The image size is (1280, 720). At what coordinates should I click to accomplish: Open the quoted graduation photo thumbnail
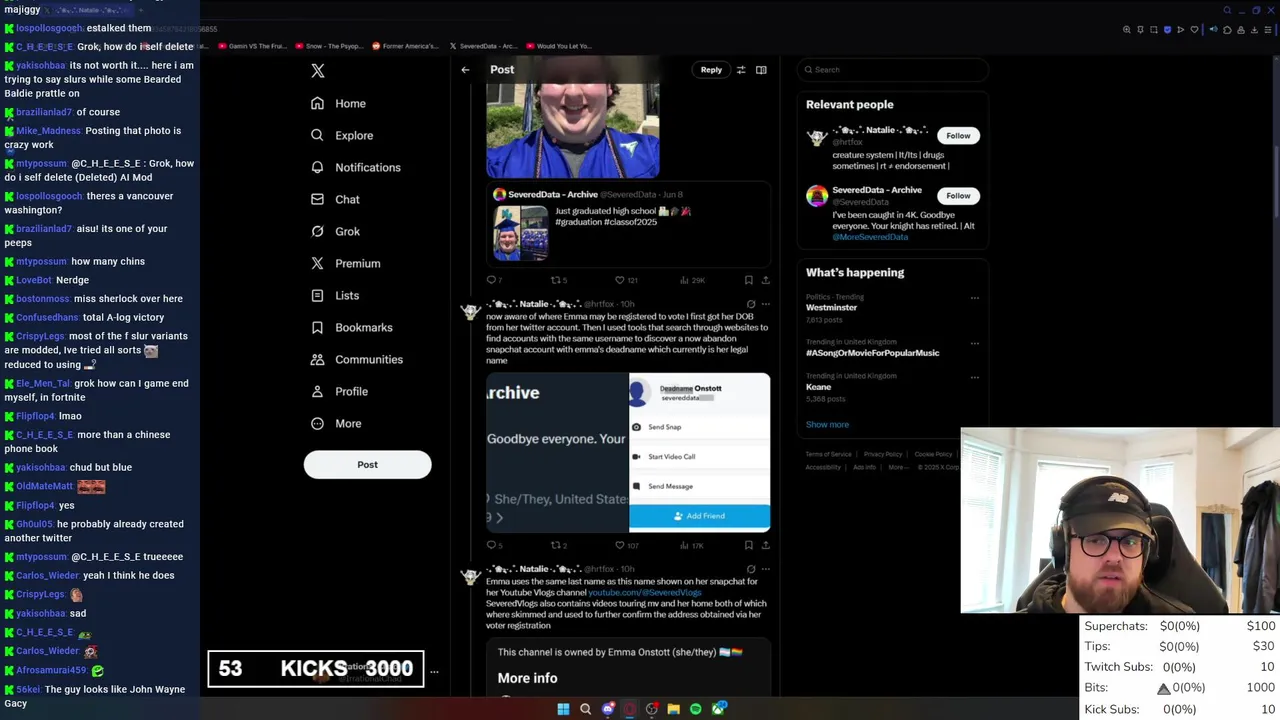coord(520,233)
